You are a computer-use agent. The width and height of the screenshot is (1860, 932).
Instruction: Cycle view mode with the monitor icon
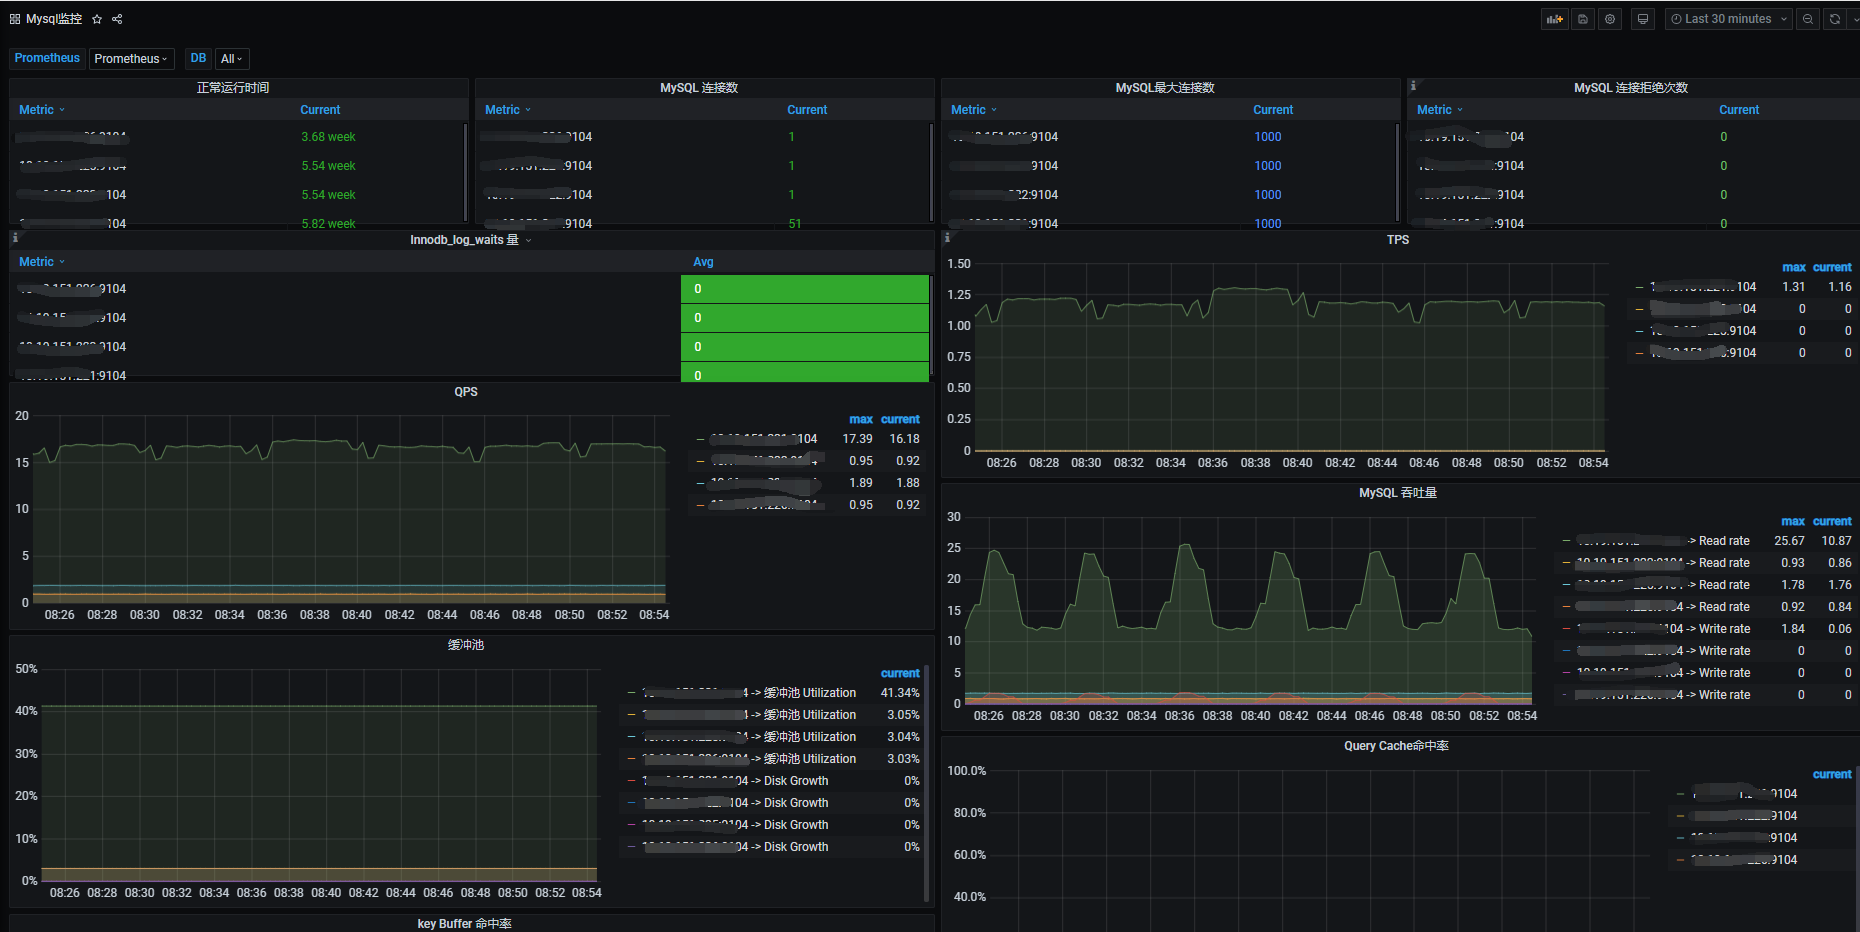(1642, 19)
